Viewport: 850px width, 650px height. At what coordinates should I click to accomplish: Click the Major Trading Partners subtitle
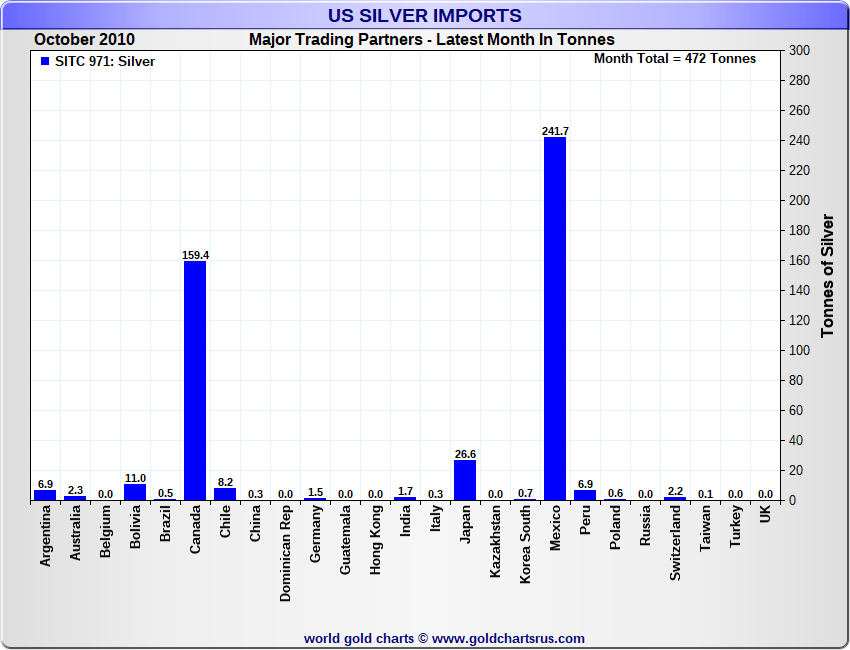(x=432, y=40)
